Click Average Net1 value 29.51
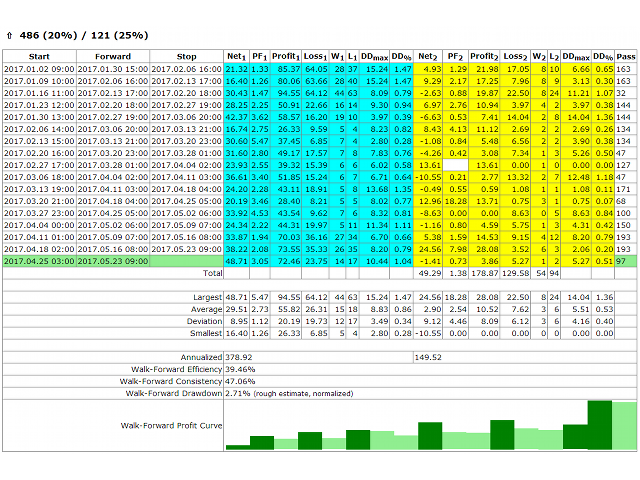The width and height of the screenshot is (640, 480). coord(236,309)
